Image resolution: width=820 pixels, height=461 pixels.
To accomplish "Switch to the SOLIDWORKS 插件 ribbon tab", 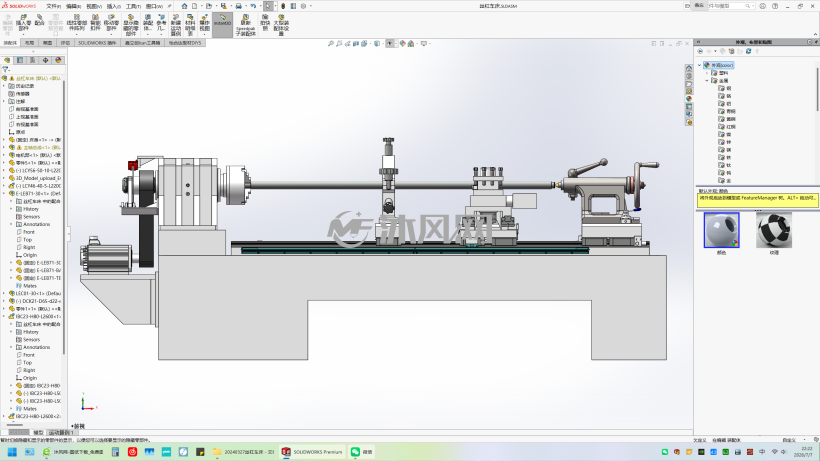I will 97,43.
